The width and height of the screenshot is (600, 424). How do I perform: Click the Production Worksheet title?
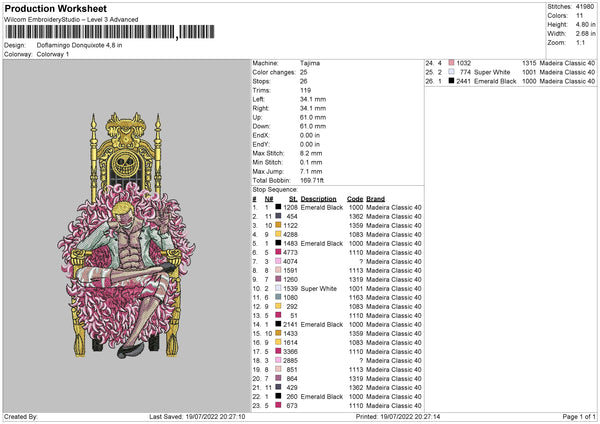pos(56,8)
